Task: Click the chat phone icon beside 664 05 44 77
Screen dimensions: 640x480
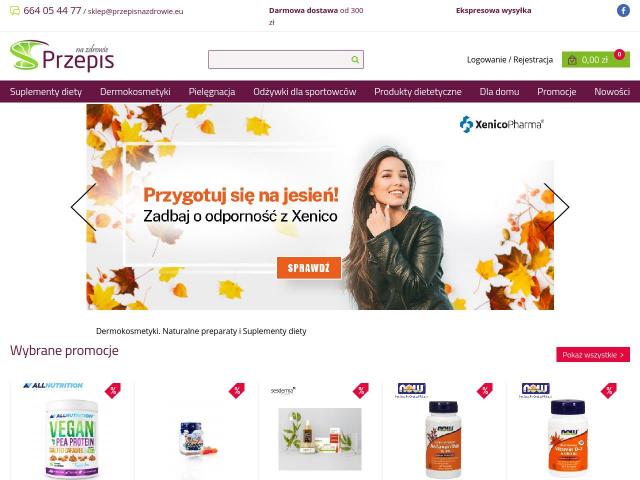Action: click(x=15, y=11)
